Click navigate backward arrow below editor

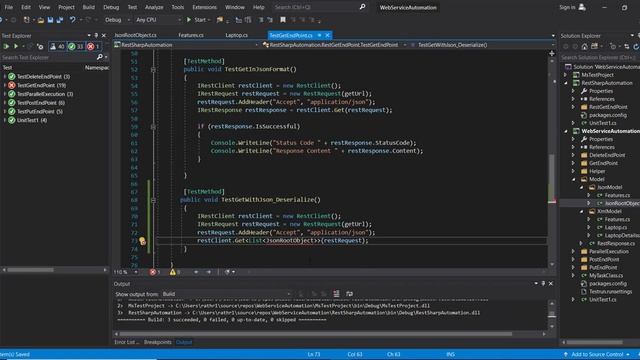coord(196,272)
